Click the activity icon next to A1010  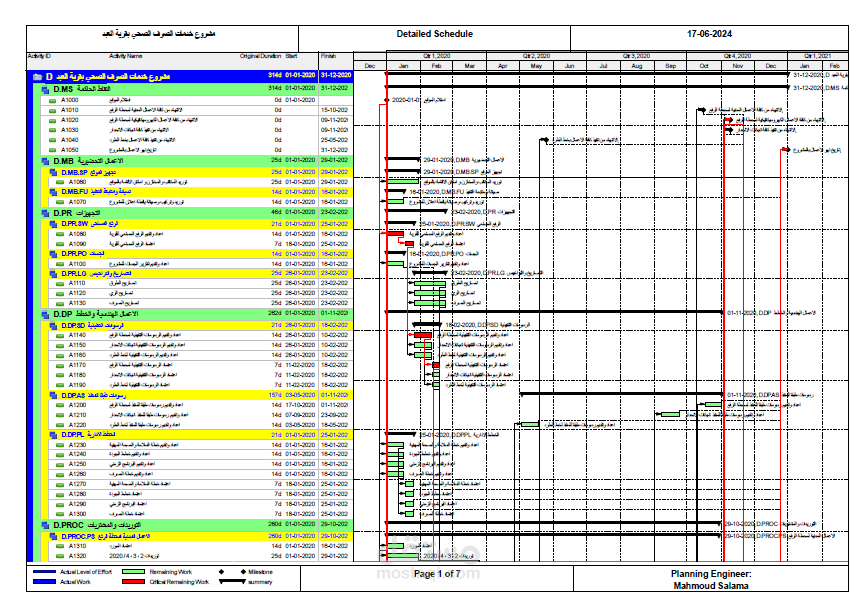[x=52, y=111]
